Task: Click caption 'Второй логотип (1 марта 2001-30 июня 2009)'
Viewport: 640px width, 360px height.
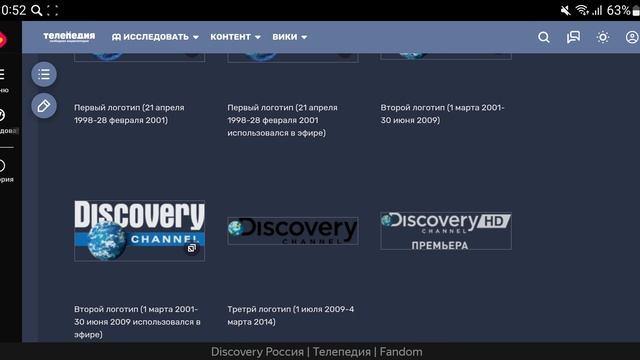Action: (x=442, y=114)
